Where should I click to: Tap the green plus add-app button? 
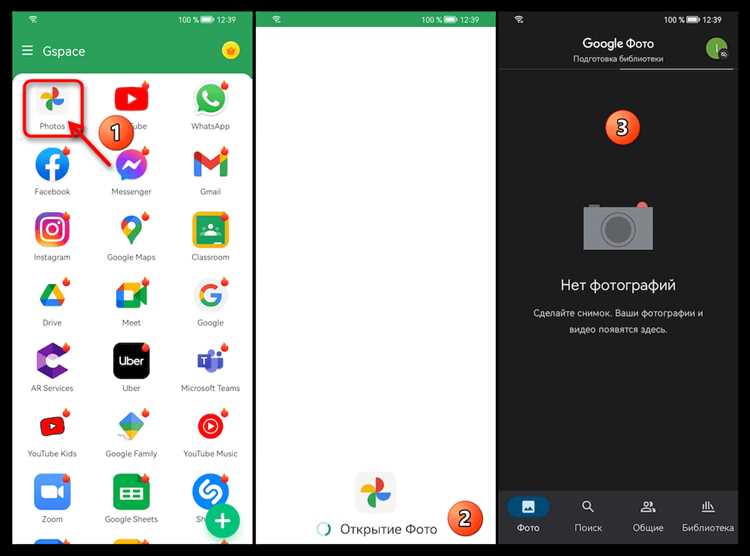[222, 521]
